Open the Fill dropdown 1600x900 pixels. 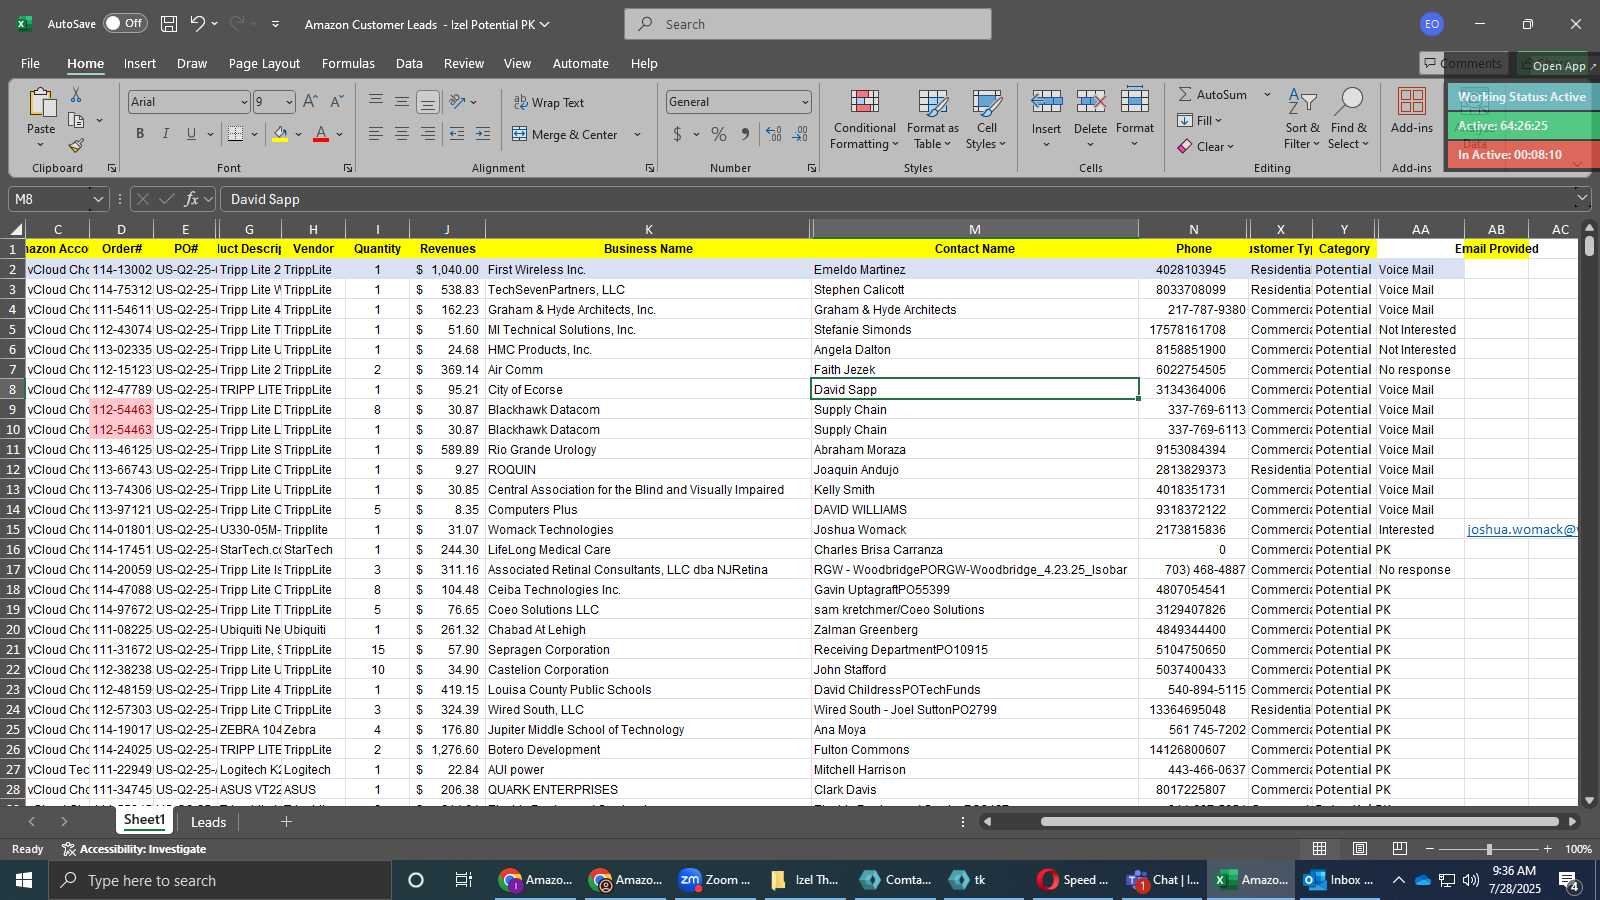click(1200, 120)
